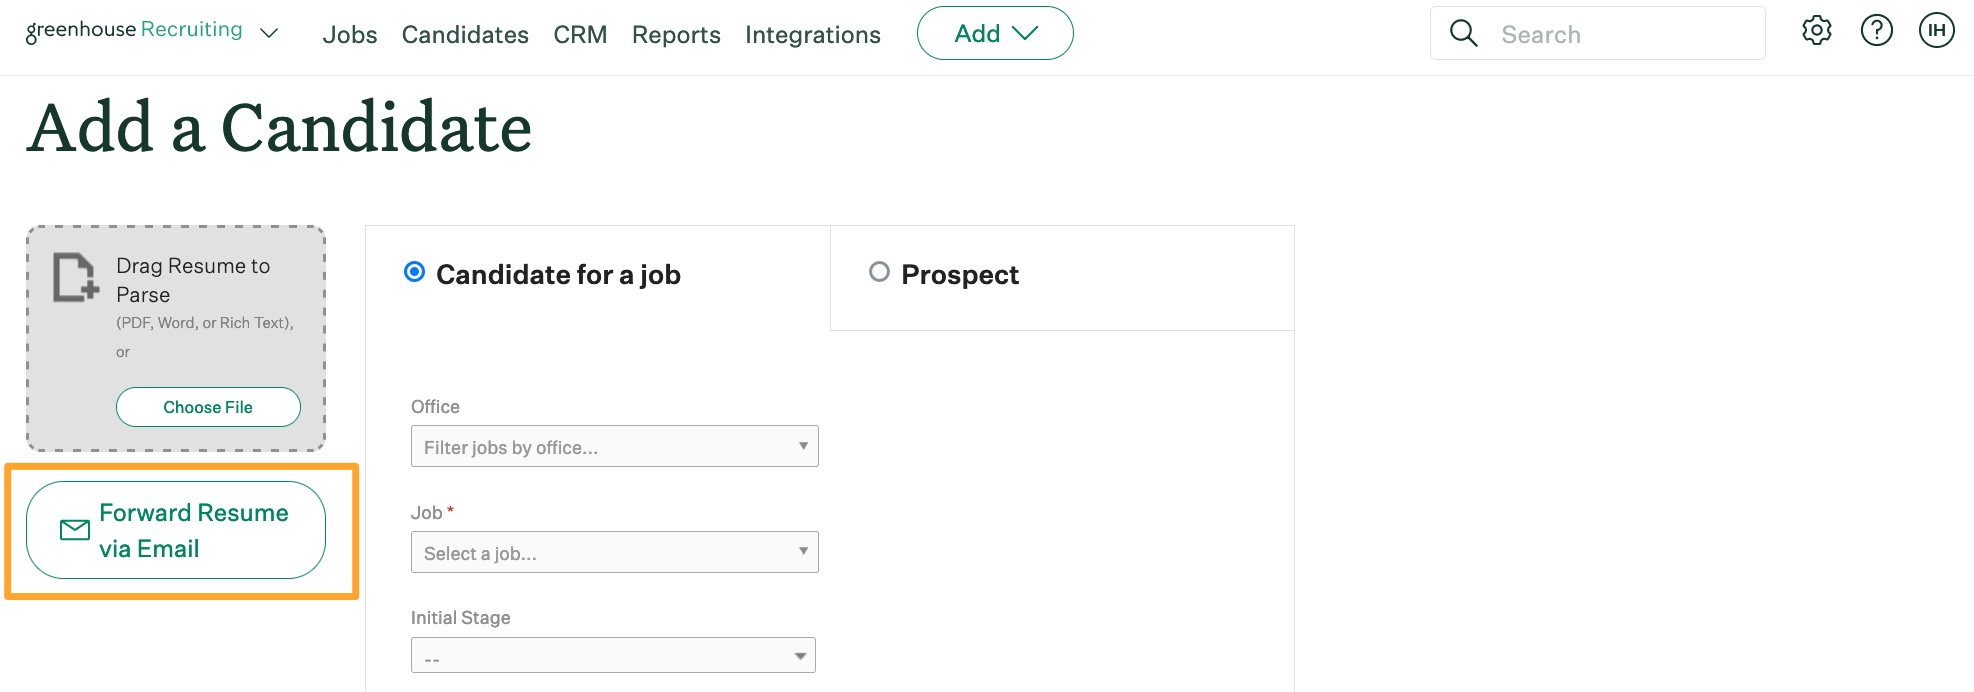Click the Choose File button
1974x692 pixels.
coord(208,407)
